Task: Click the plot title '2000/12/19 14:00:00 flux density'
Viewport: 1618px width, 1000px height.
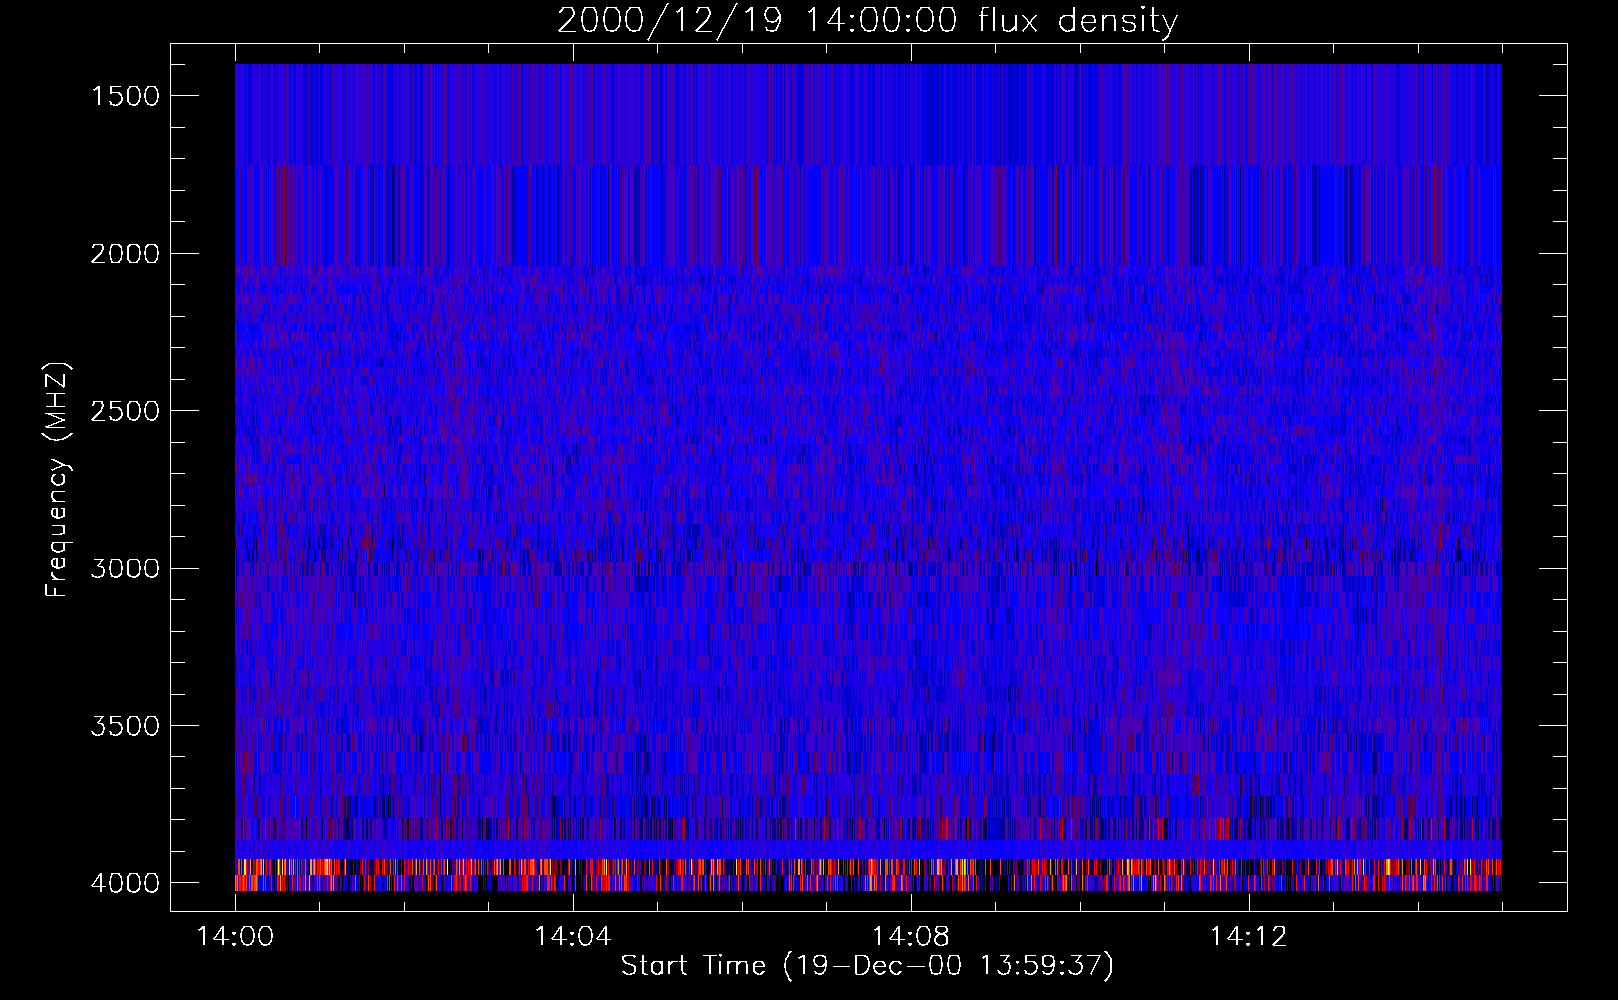Action: click(867, 20)
